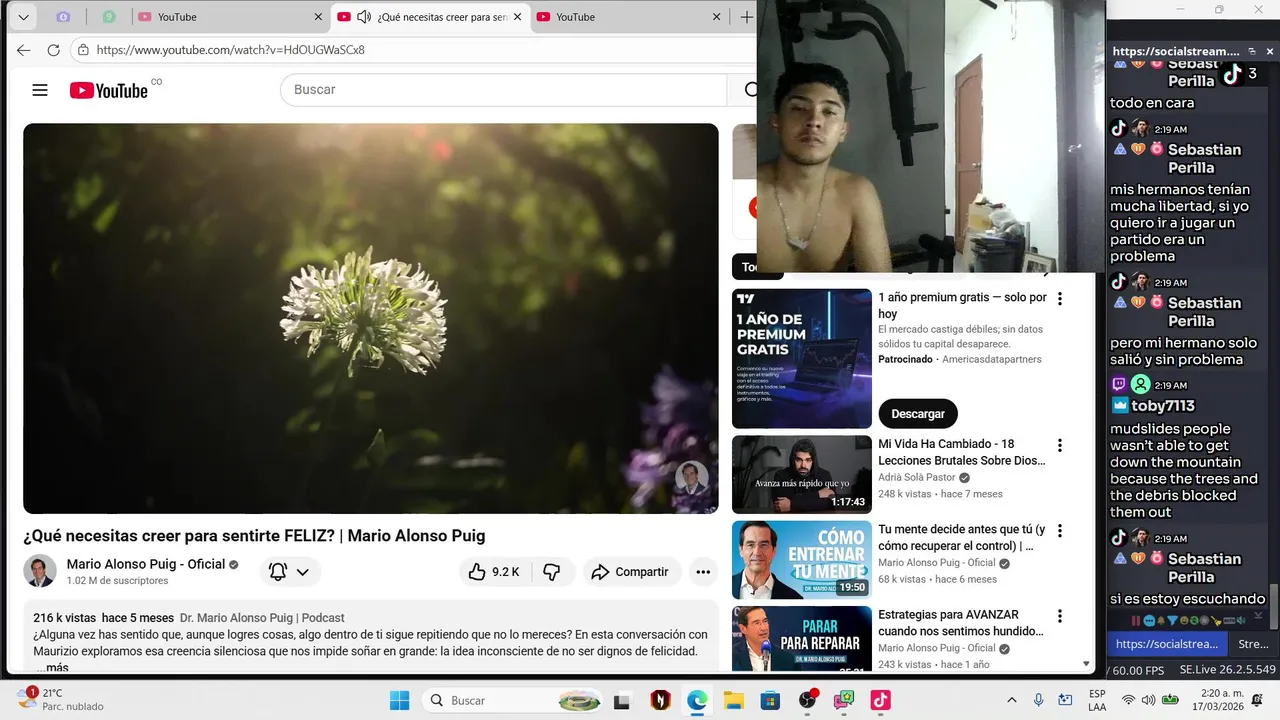This screenshot has height=720, width=1280.
Task: Click the Descargar ad button
Action: pos(918,413)
